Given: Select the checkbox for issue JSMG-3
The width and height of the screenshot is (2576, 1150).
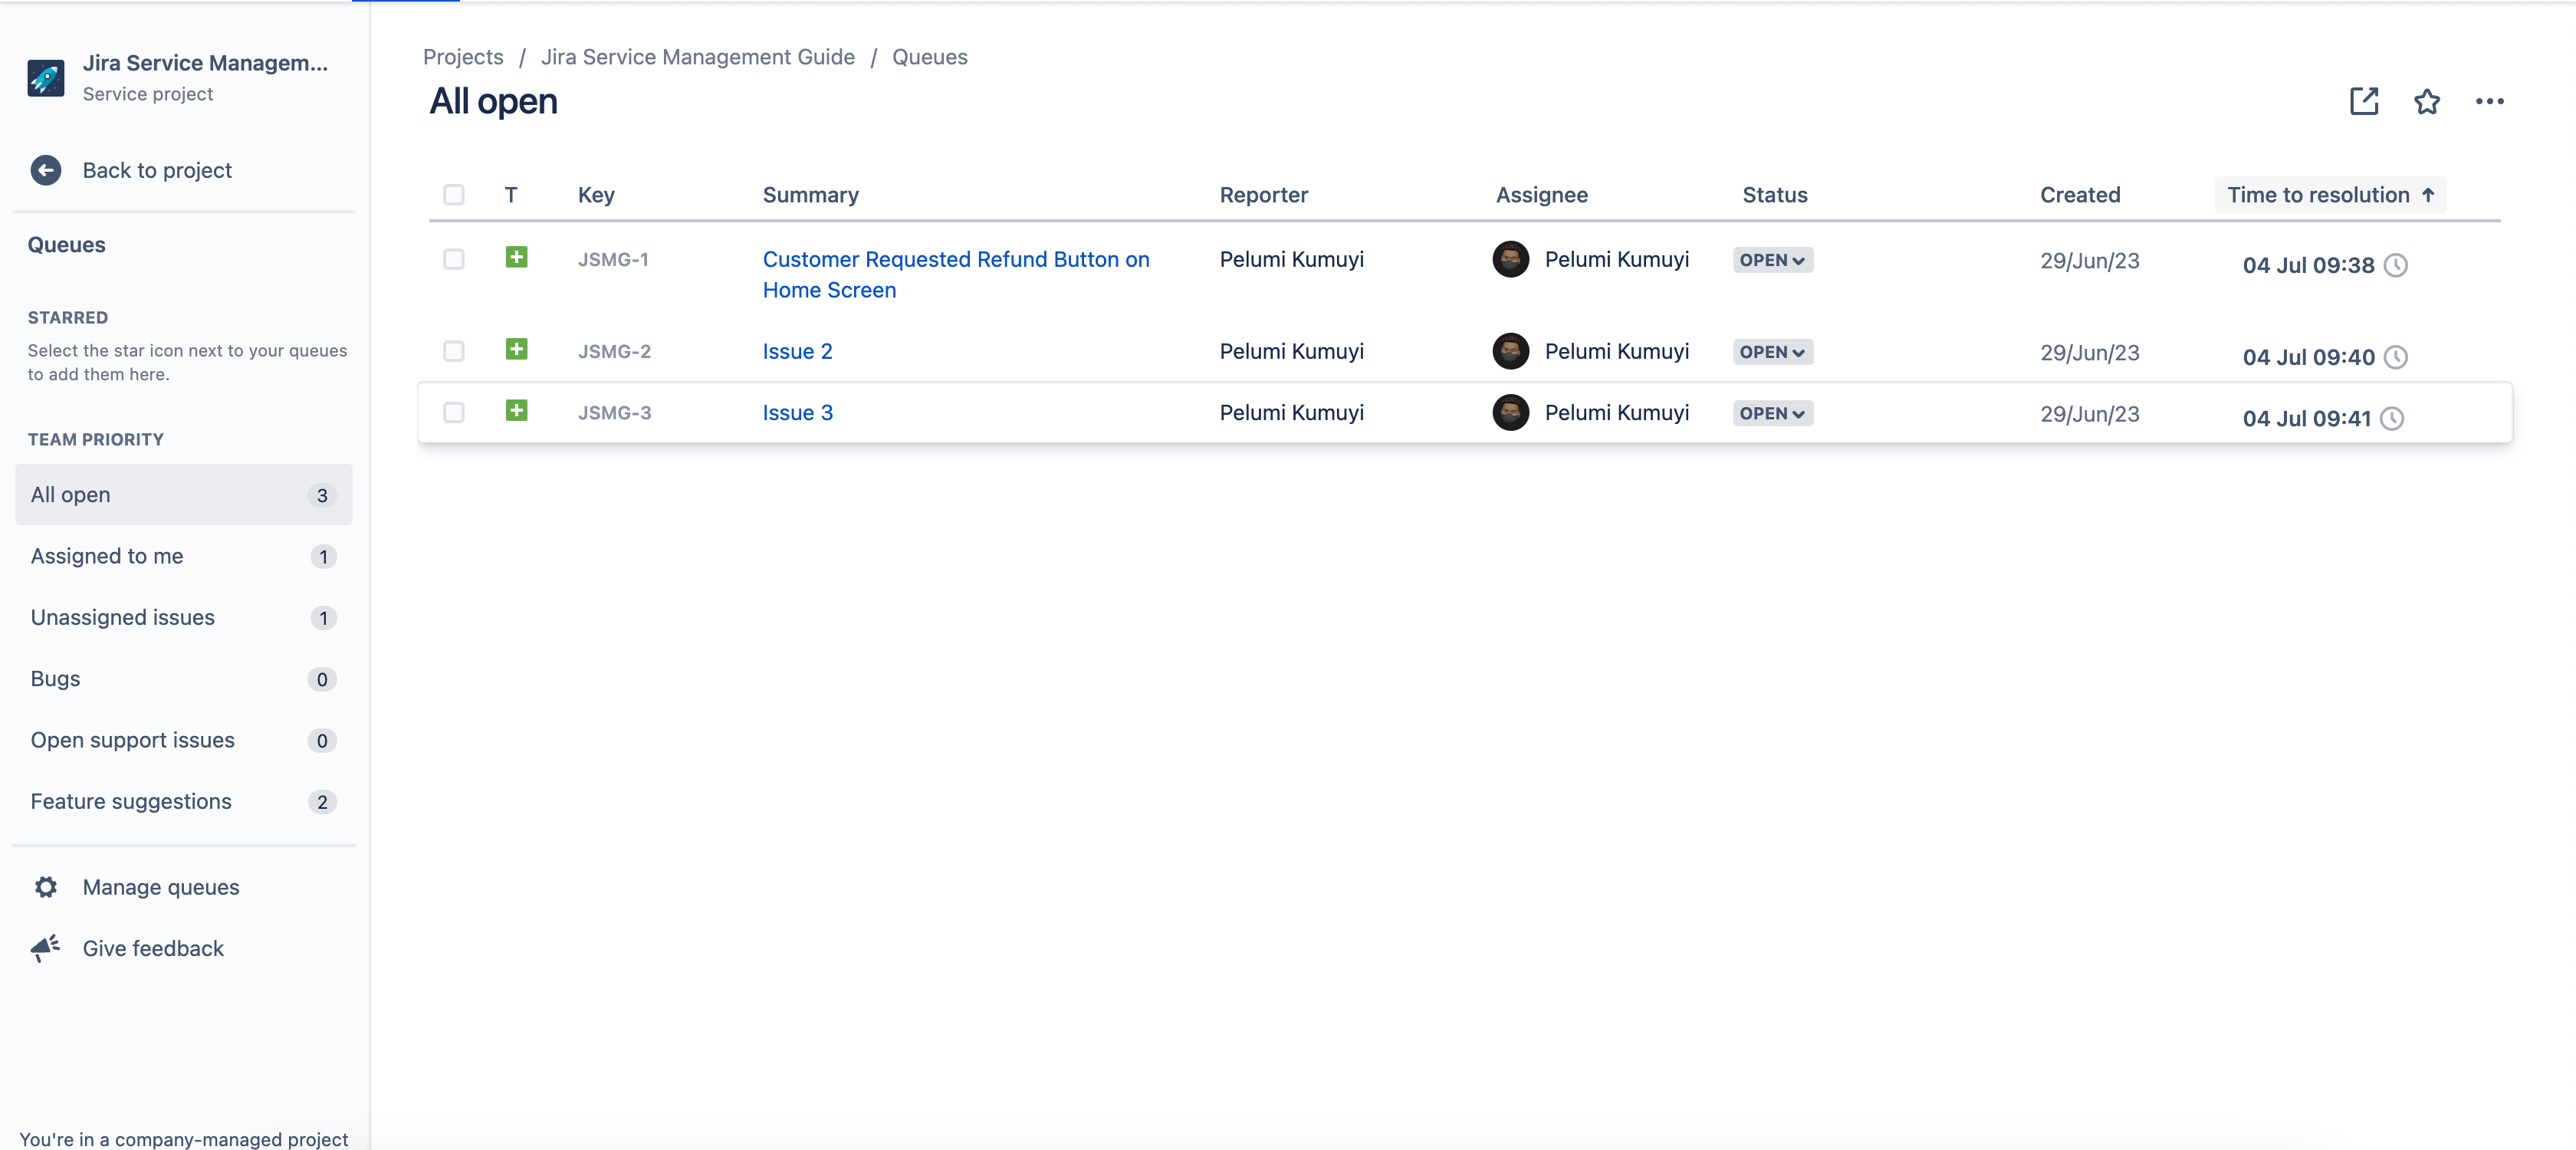Looking at the screenshot, I should (453, 413).
